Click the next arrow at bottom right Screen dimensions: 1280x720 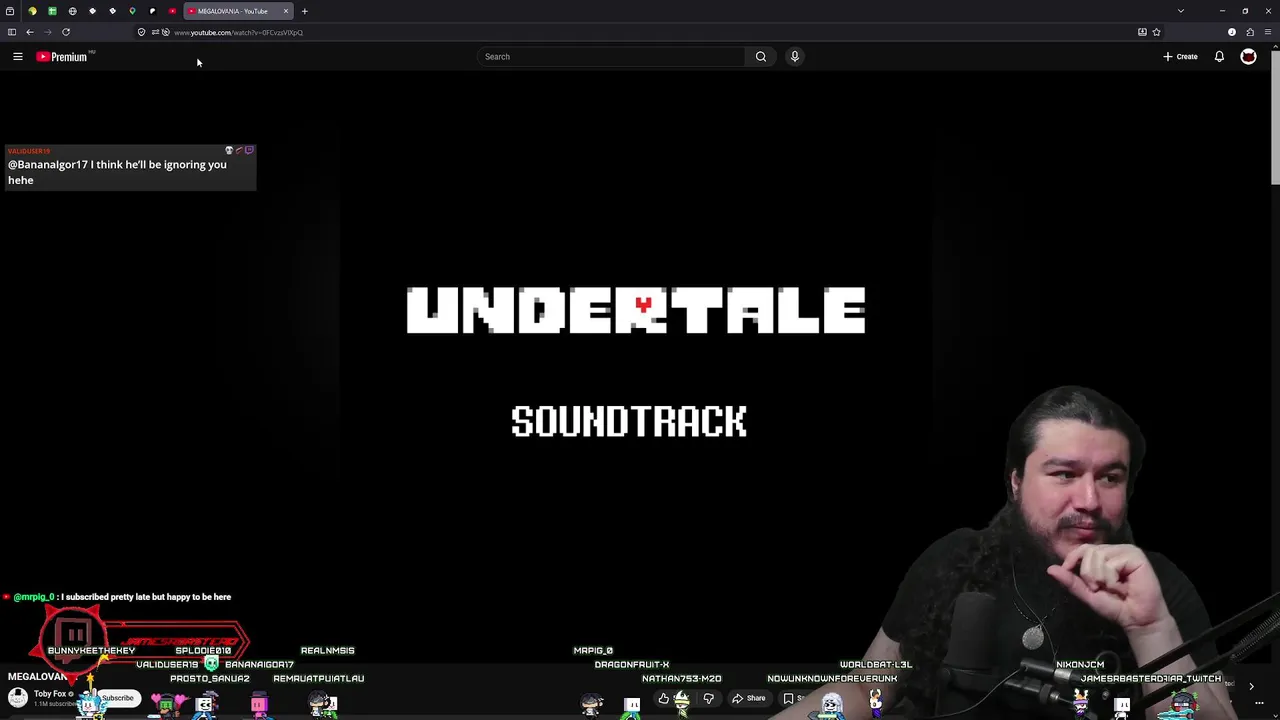tap(1251, 687)
